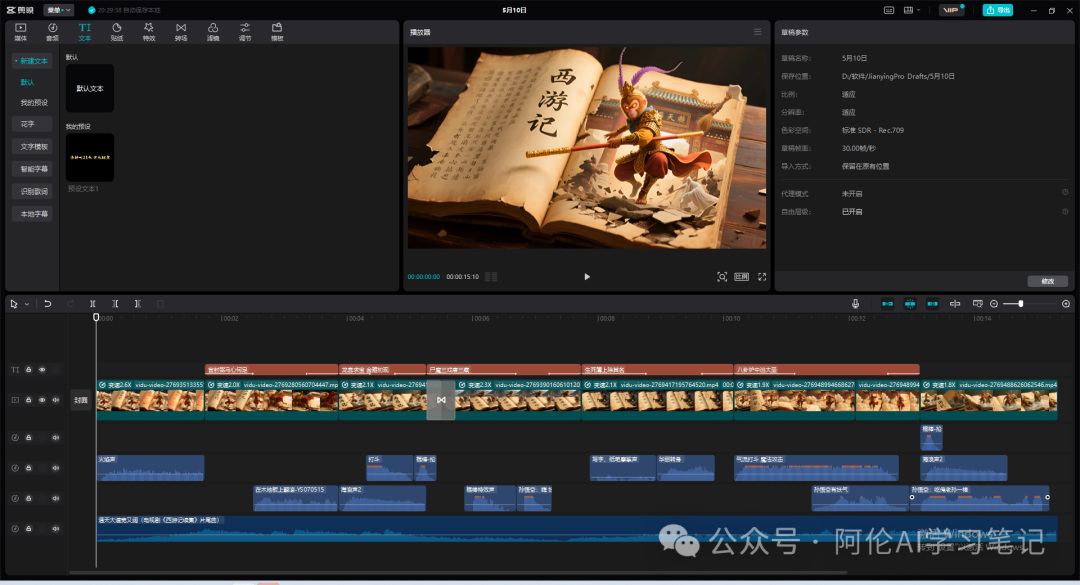Open the 智能字幕 smart captions category
The width and height of the screenshot is (1080, 585).
[32, 169]
